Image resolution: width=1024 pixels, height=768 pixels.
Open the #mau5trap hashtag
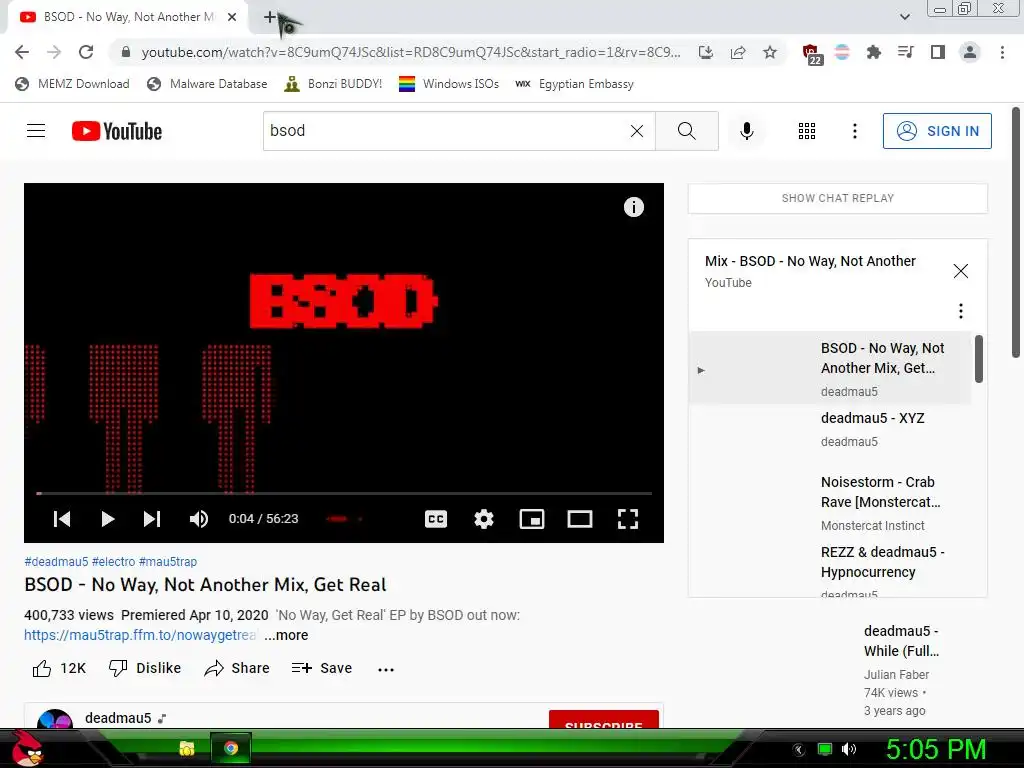(x=168, y=562)
